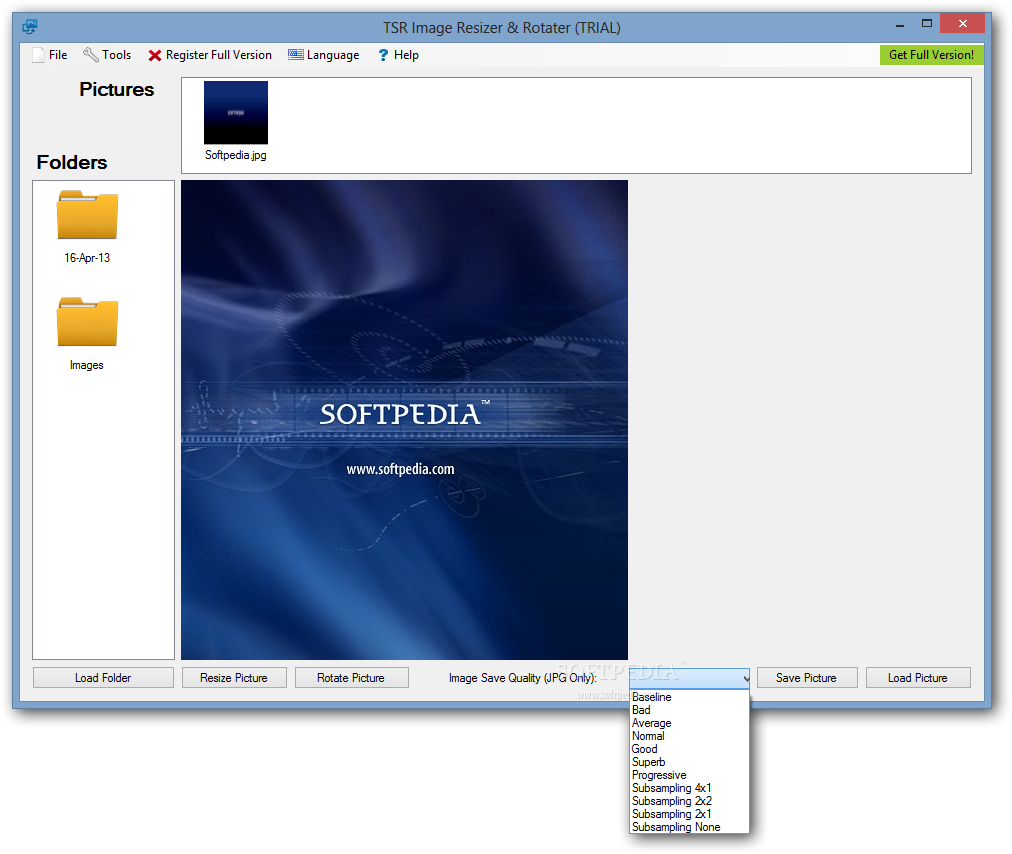This screenshot has width=1012, height=854.
Task: Click the Load Picture button
Action: pos(918,678)
